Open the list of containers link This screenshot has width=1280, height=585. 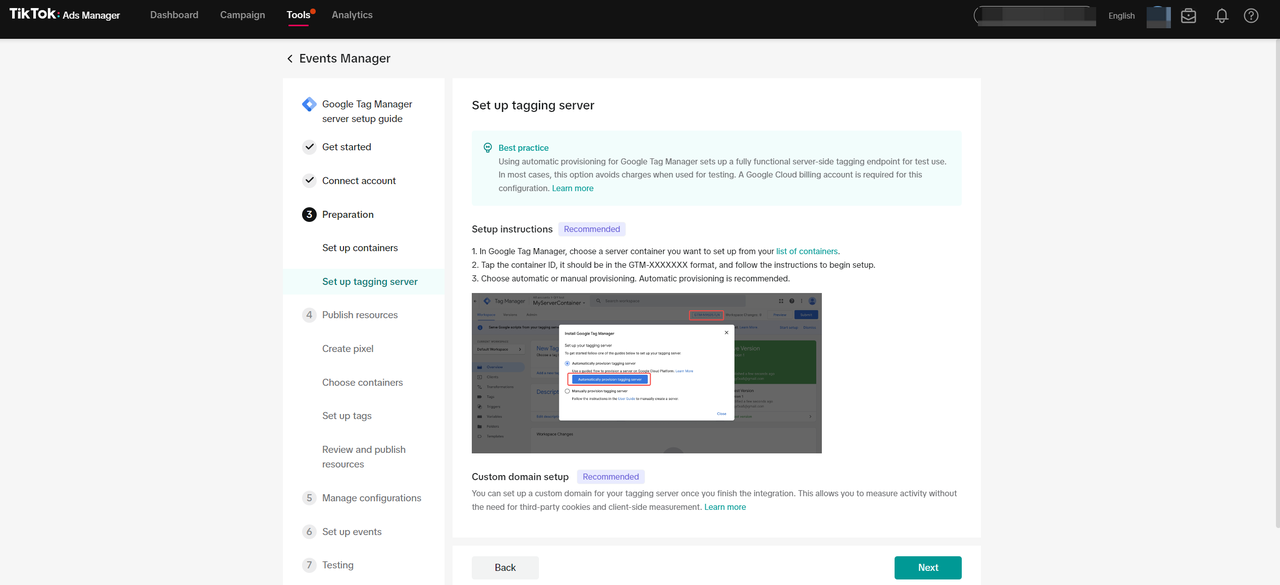point(807,251)
